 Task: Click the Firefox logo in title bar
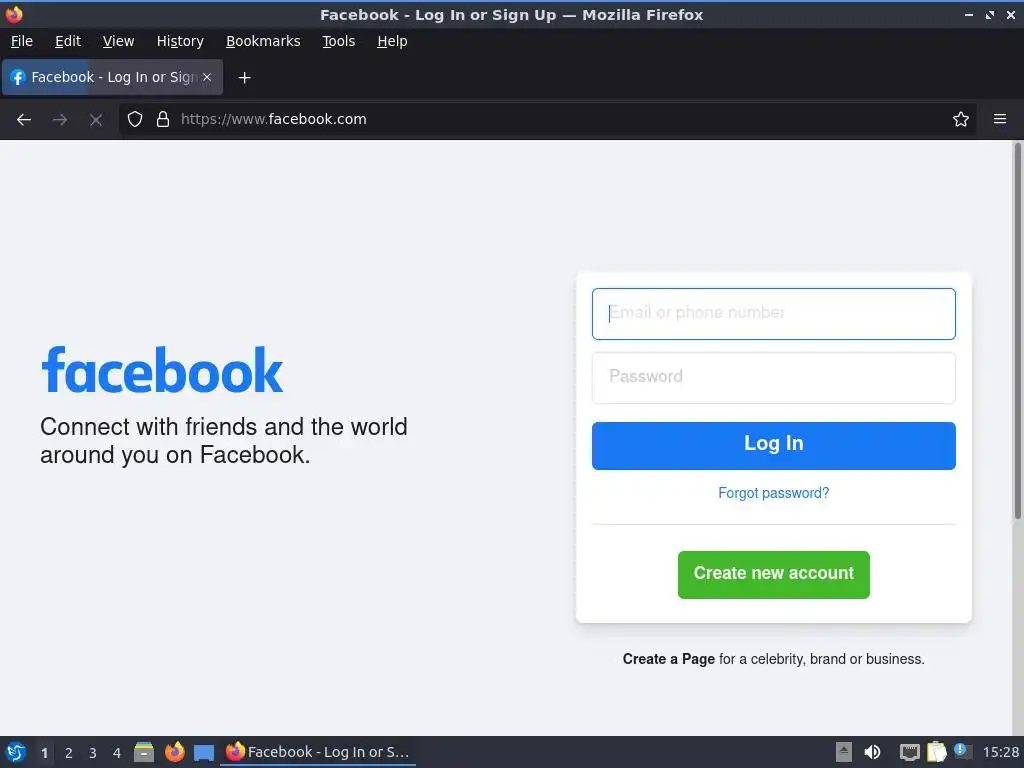click(14, 14)
